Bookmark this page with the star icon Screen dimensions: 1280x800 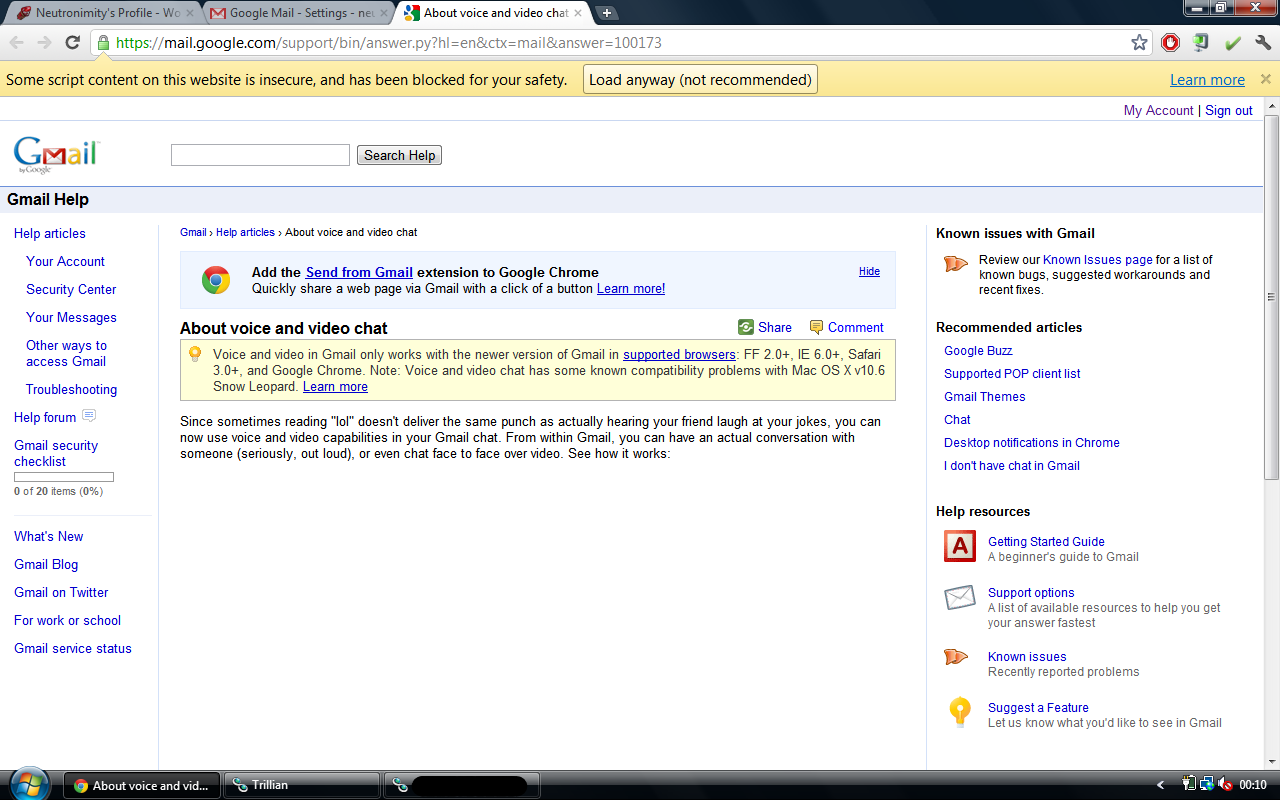[x=1139, y=42]
